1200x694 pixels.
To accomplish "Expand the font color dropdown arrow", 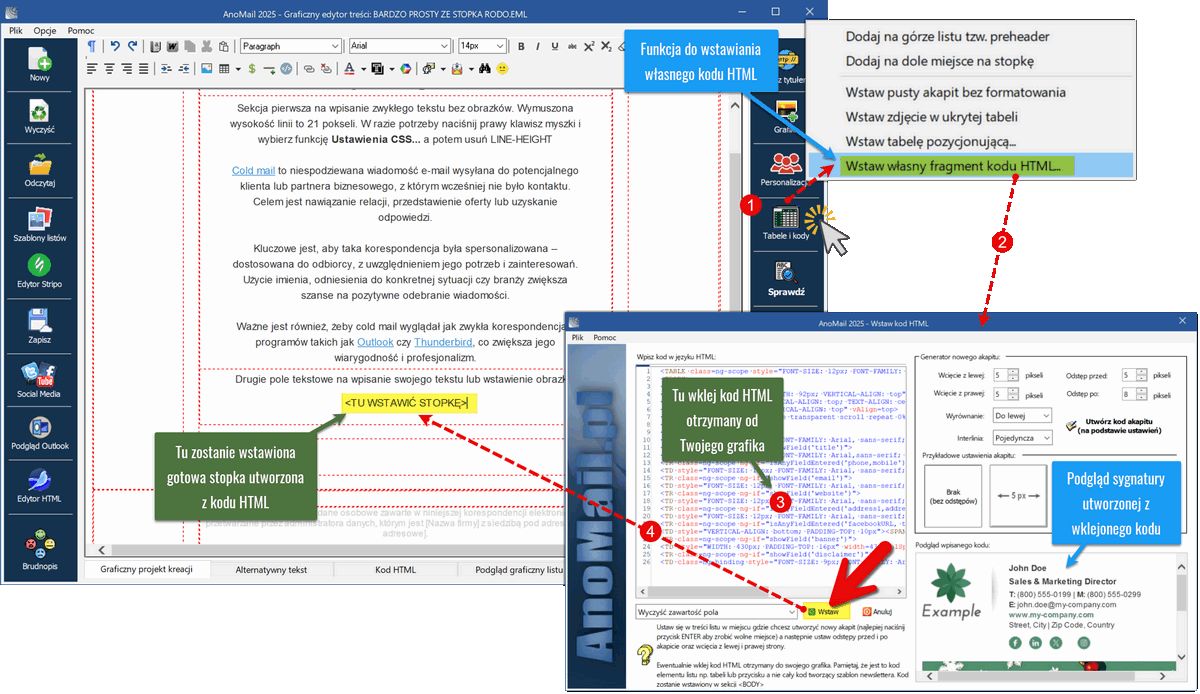I will point(364,68).
